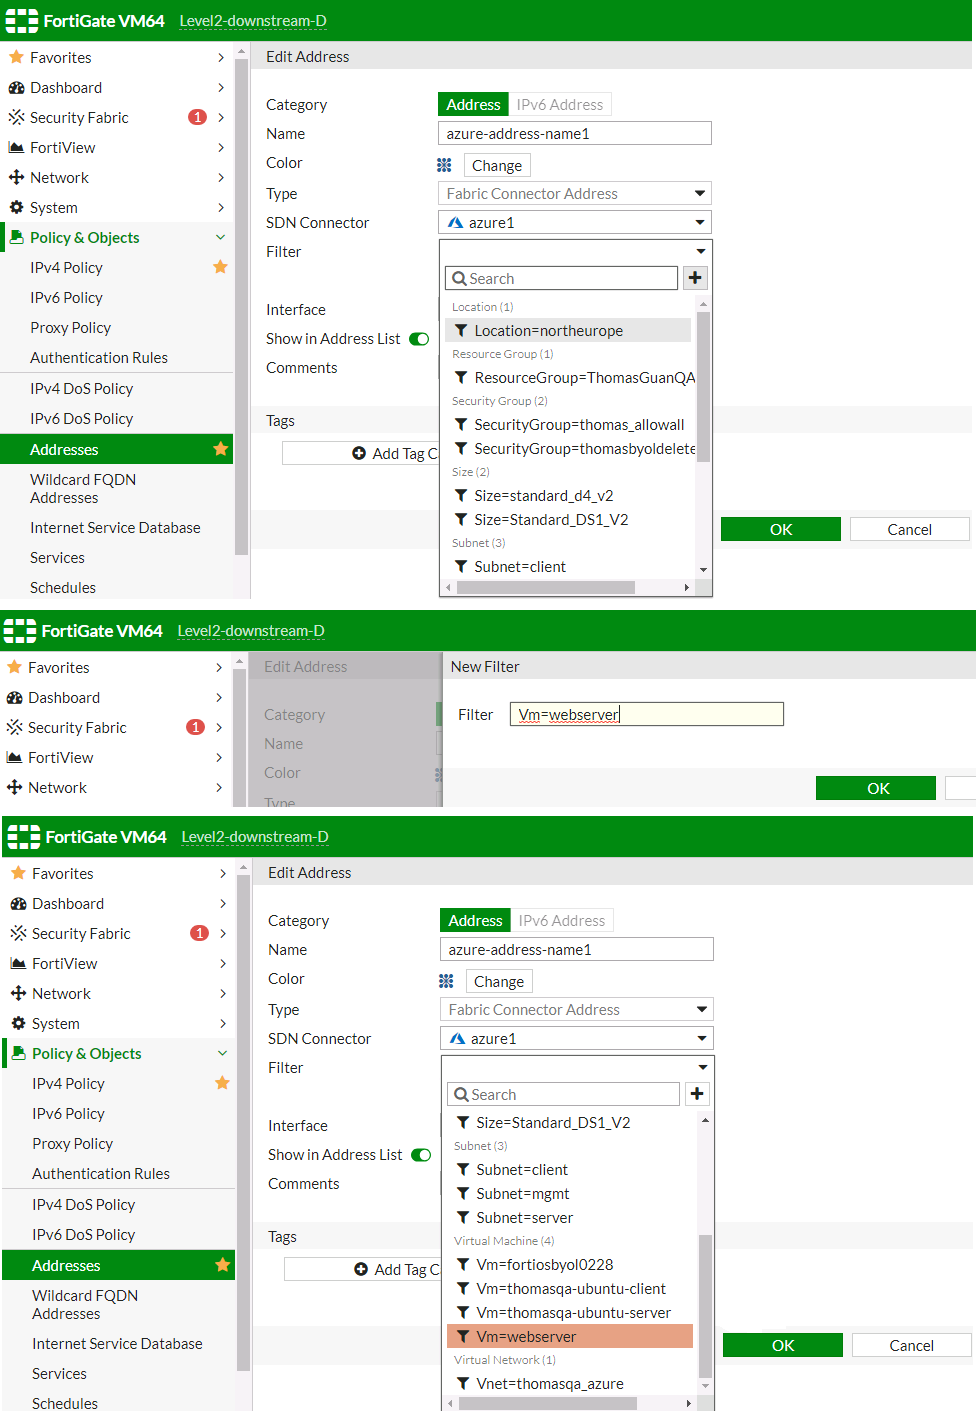976x1421 pixels.
Task: Click the Network cross-arrows icon in the middle screenshot sidebar
Action: pyautogui.click(x=14, y=787)
